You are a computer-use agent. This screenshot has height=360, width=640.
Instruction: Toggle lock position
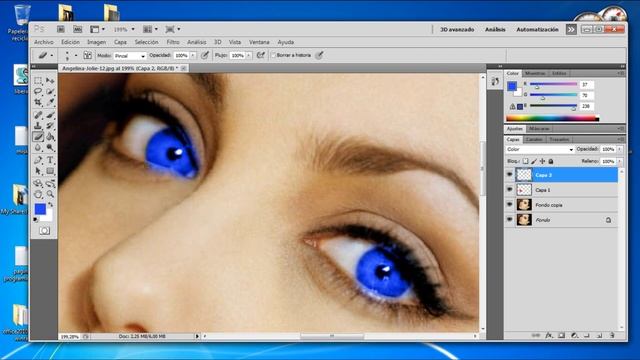(x=542, y=161)
